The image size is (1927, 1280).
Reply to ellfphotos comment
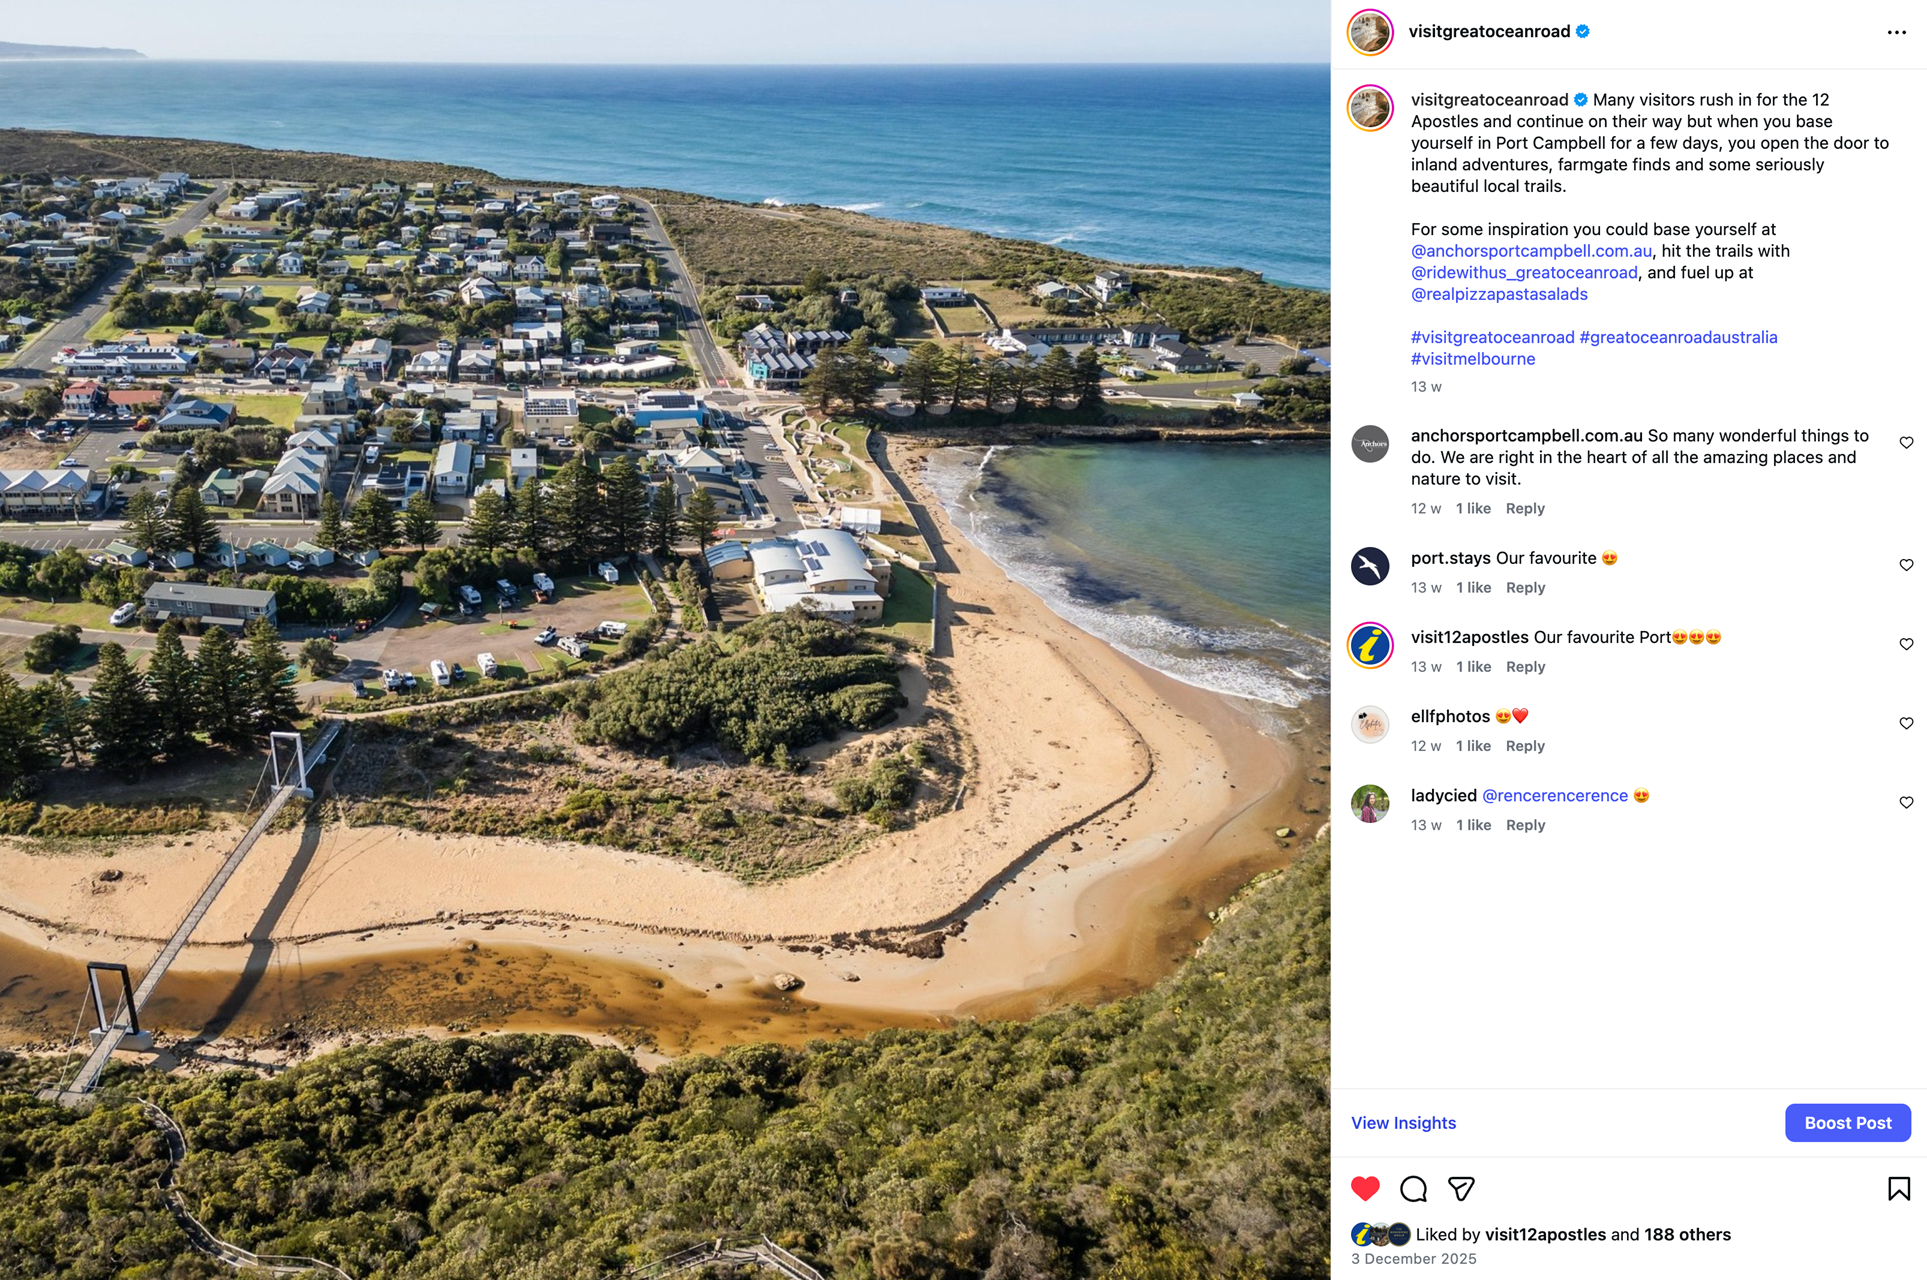pyautogui.click(x=1525, y=746)
